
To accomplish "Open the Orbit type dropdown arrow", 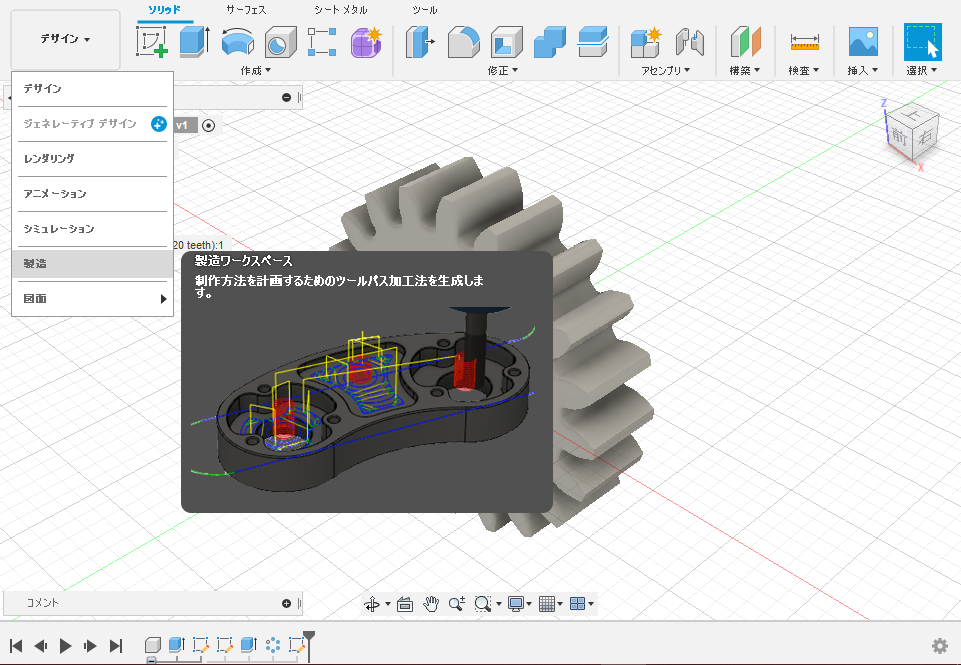I will click(387, 604).
